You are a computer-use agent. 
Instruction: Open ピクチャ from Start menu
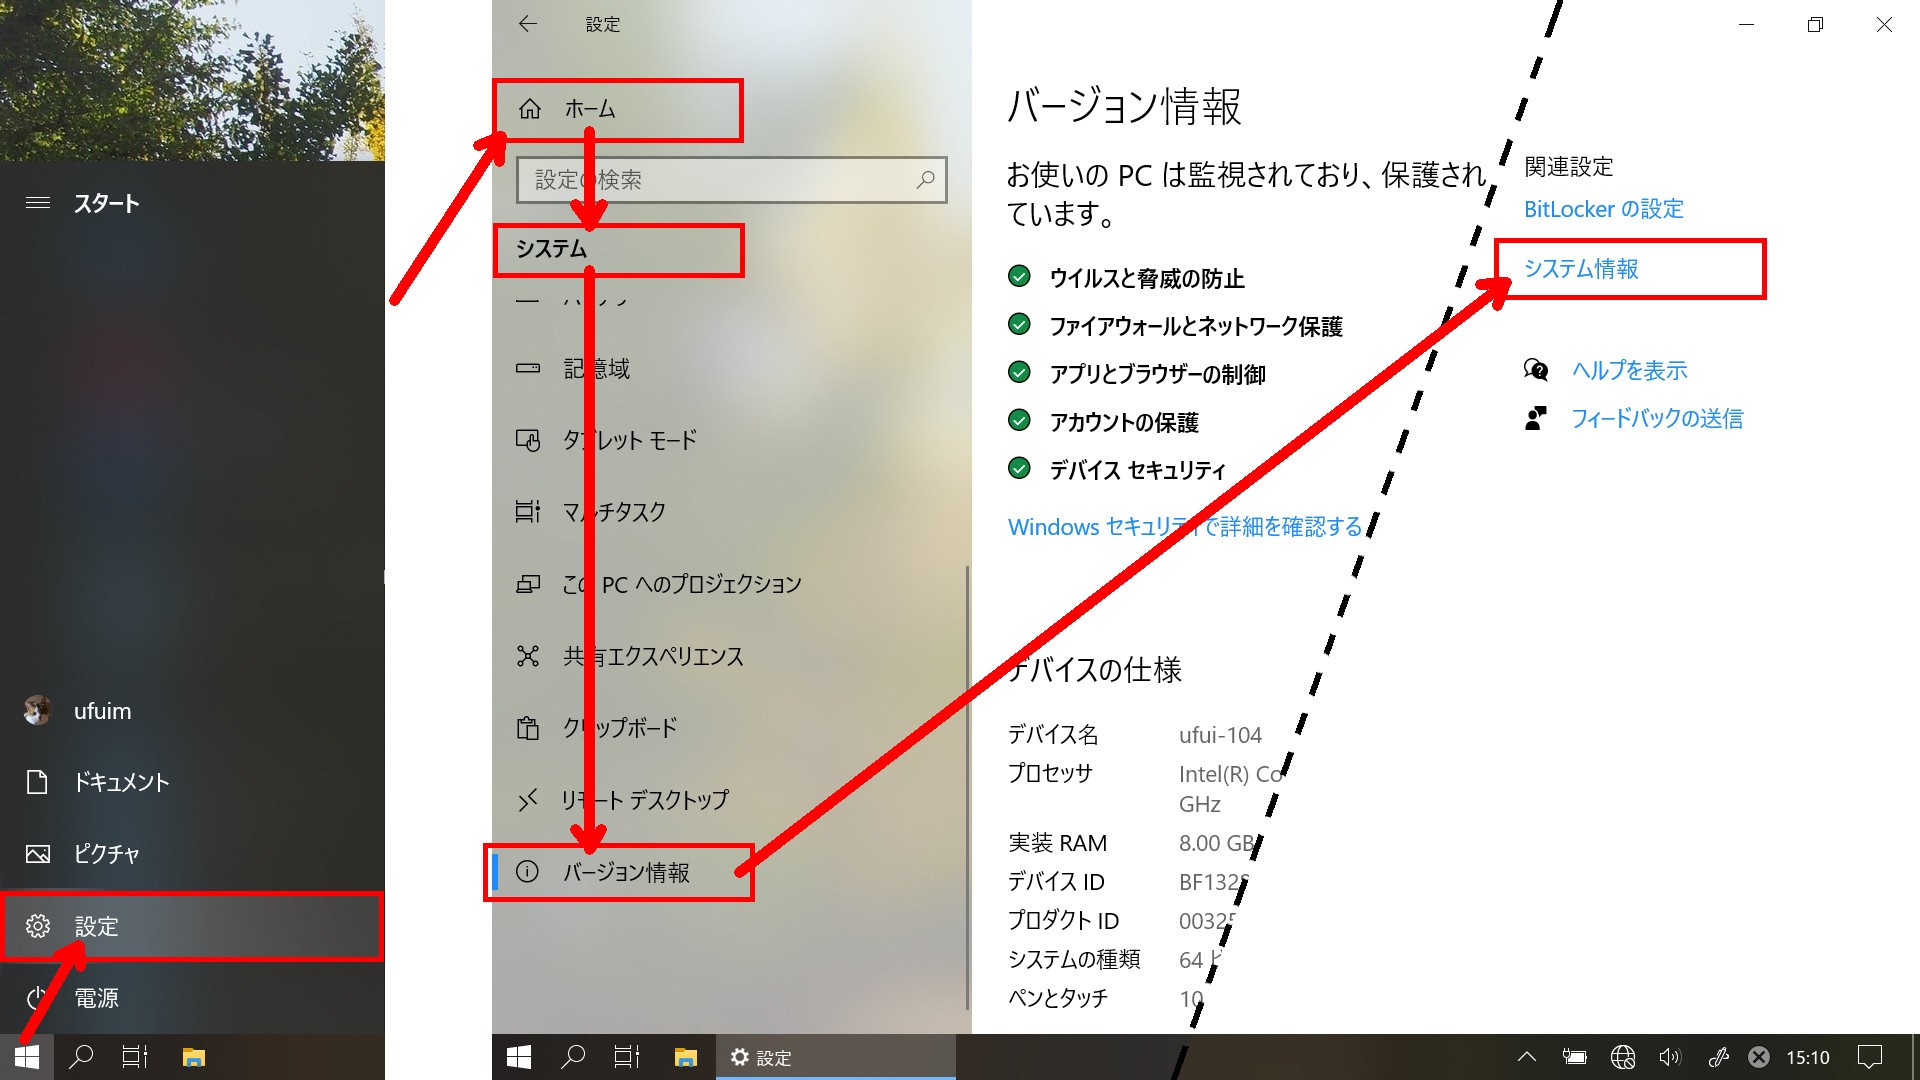click(192, 854)
